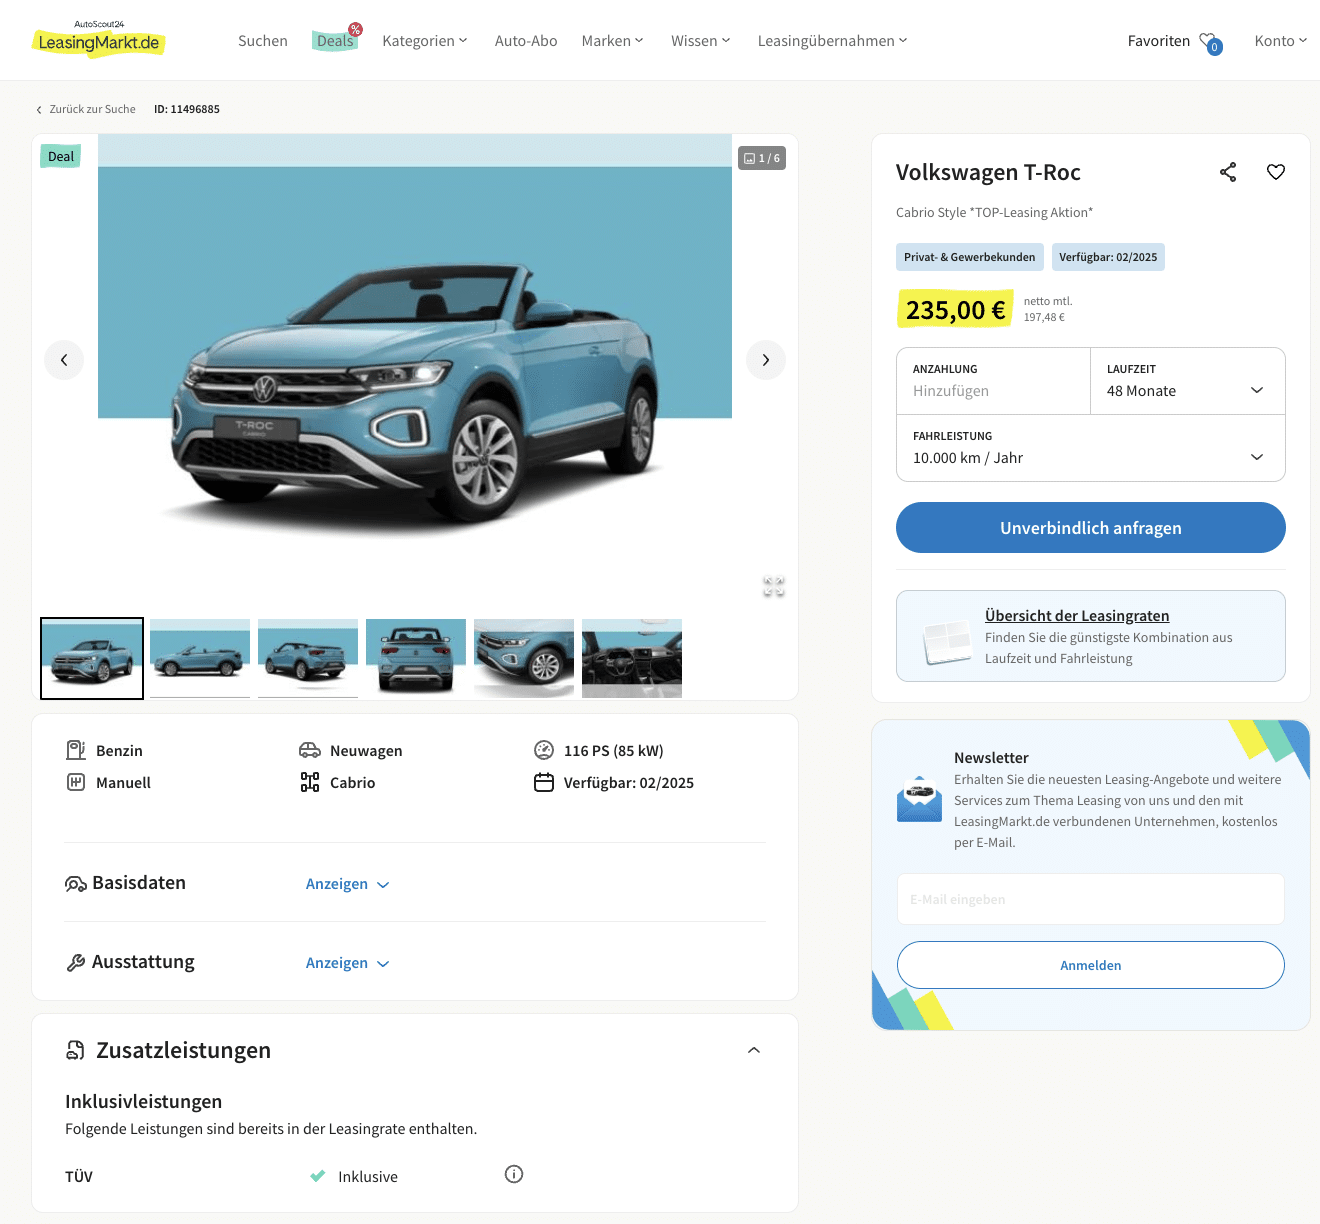Click the Basisdaten car-search icon
1320x1224 pixels.
76,884
